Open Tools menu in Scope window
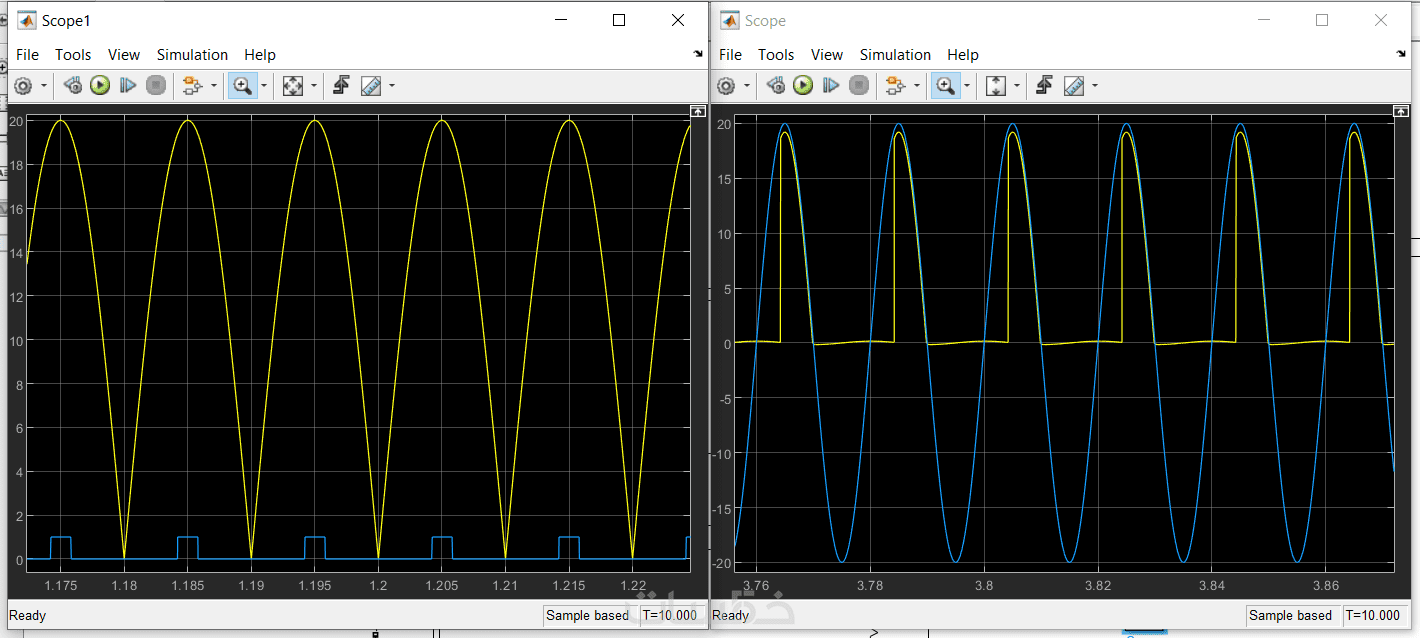Screen dimensions: 1420x638 click(776, 55)
